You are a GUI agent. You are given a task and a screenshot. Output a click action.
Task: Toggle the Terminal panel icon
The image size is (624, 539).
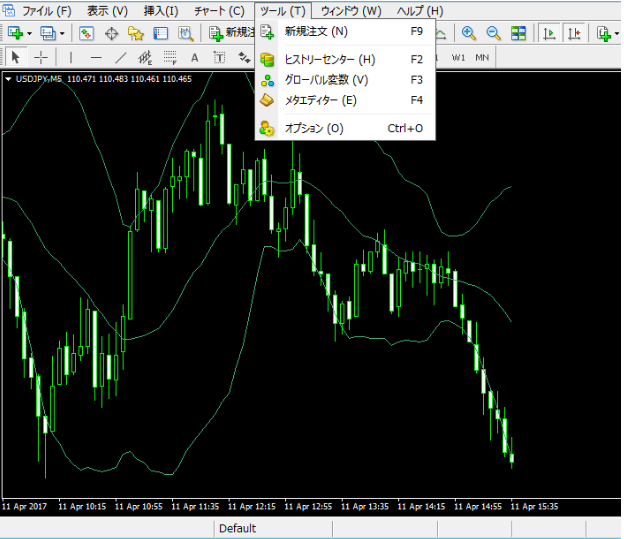point(160,33)
